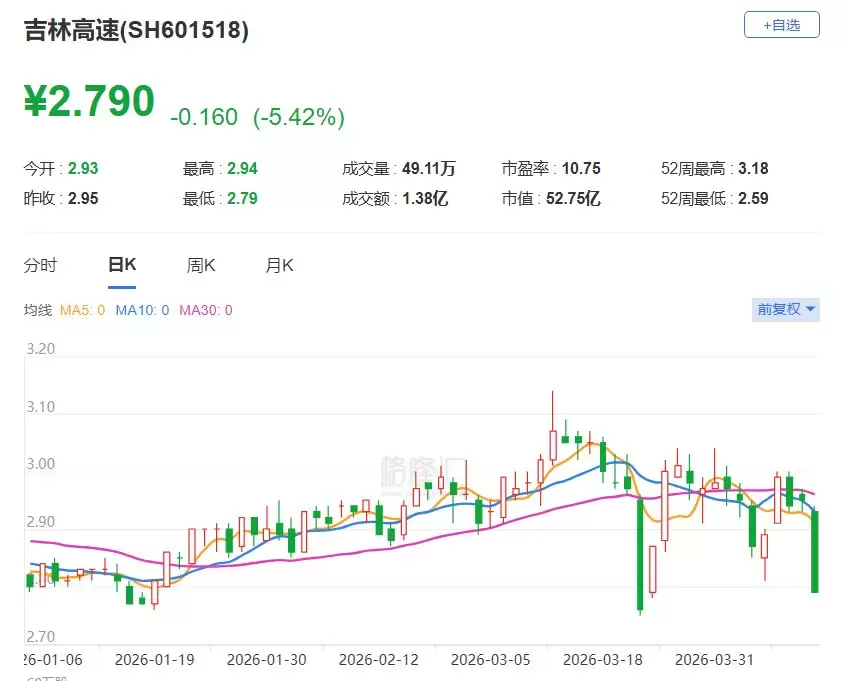Screen dimensions: 843x681
Task: Click the stock title 吉林高速(SH601518)
Action: point(135,31)
